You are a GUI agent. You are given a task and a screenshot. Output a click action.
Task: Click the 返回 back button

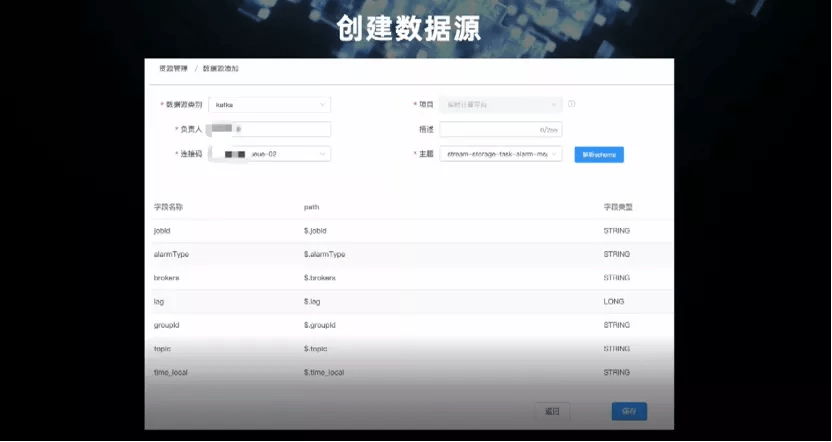[552, 411]
